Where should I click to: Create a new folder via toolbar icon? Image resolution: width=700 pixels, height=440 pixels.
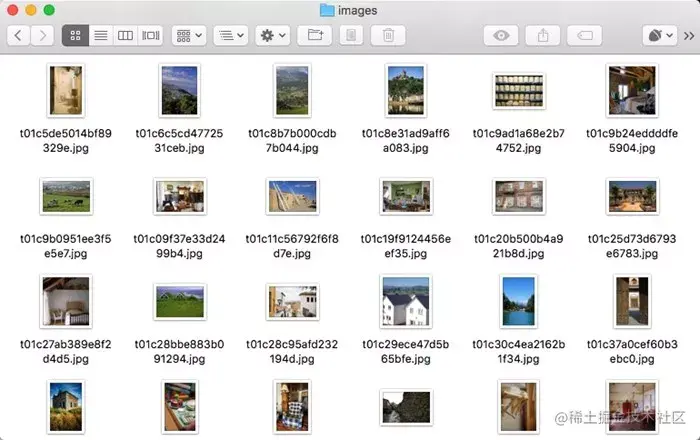(315, 35)
